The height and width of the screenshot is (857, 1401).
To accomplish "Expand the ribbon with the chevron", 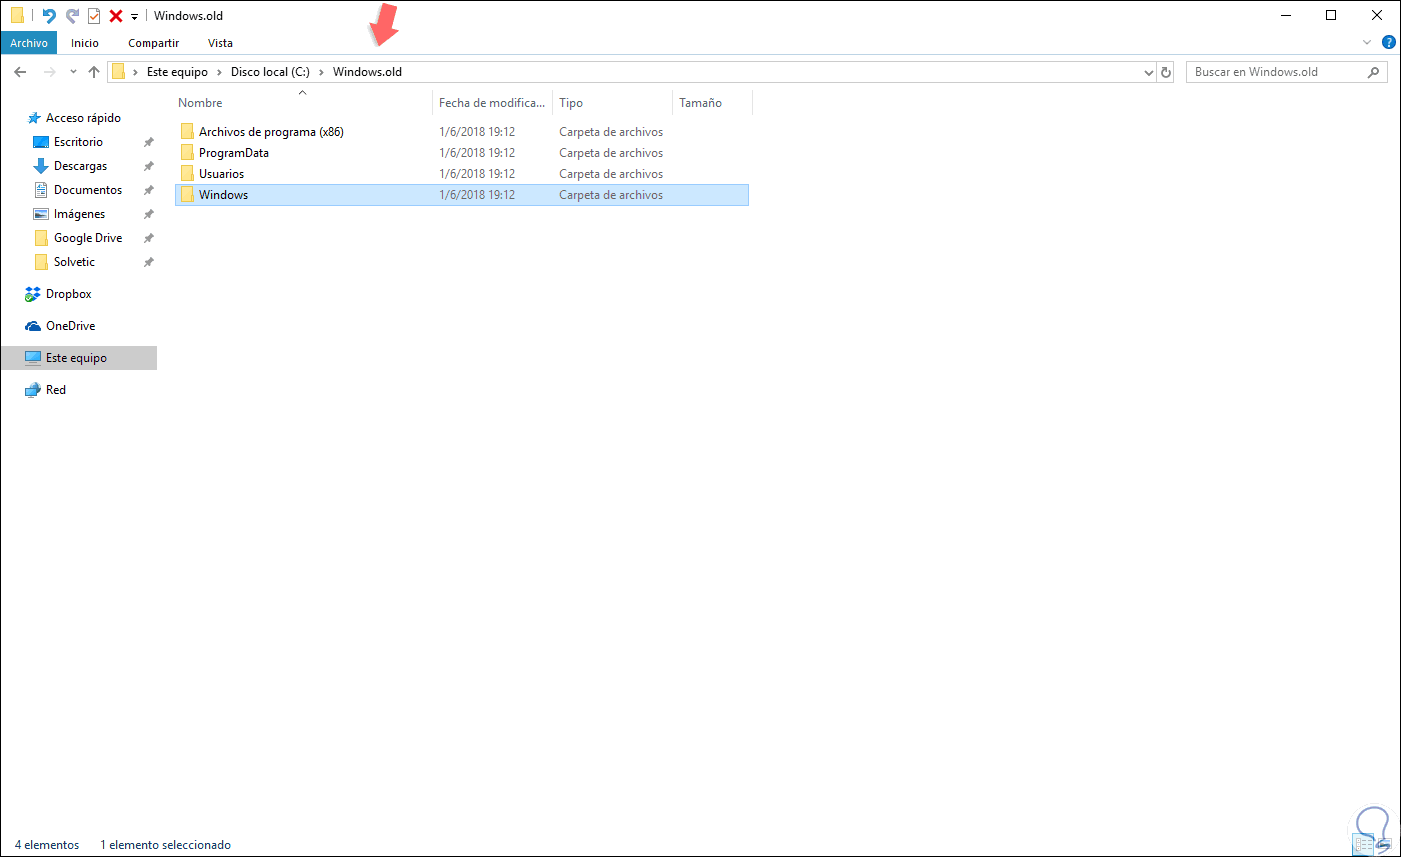I will point(1367,43).
